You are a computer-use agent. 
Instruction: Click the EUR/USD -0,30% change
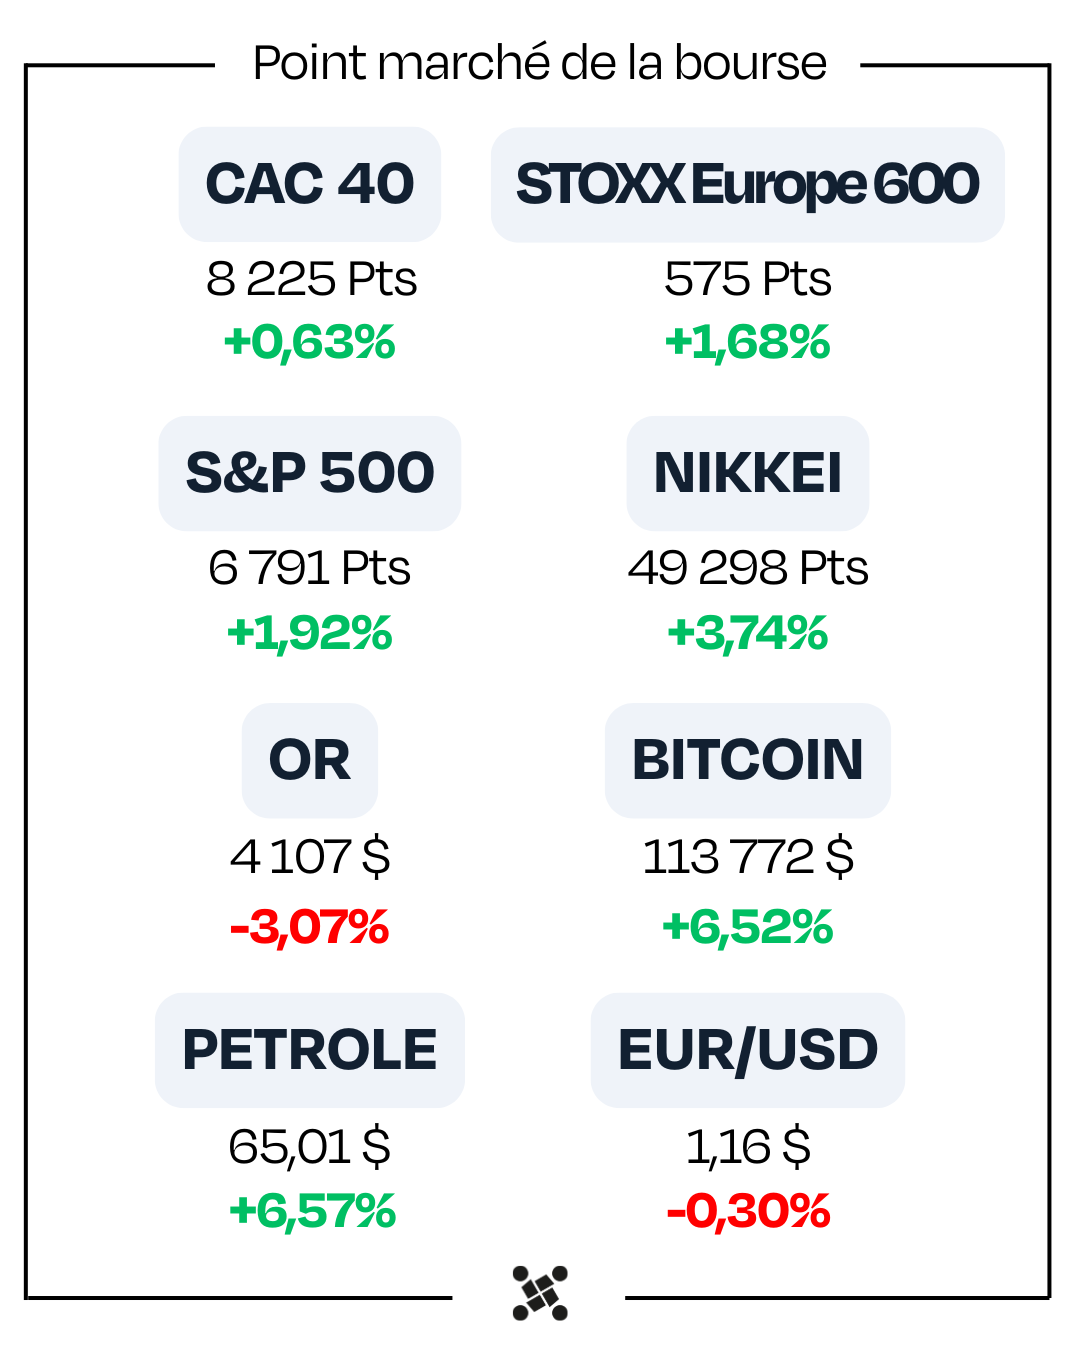click(747, 1211)
